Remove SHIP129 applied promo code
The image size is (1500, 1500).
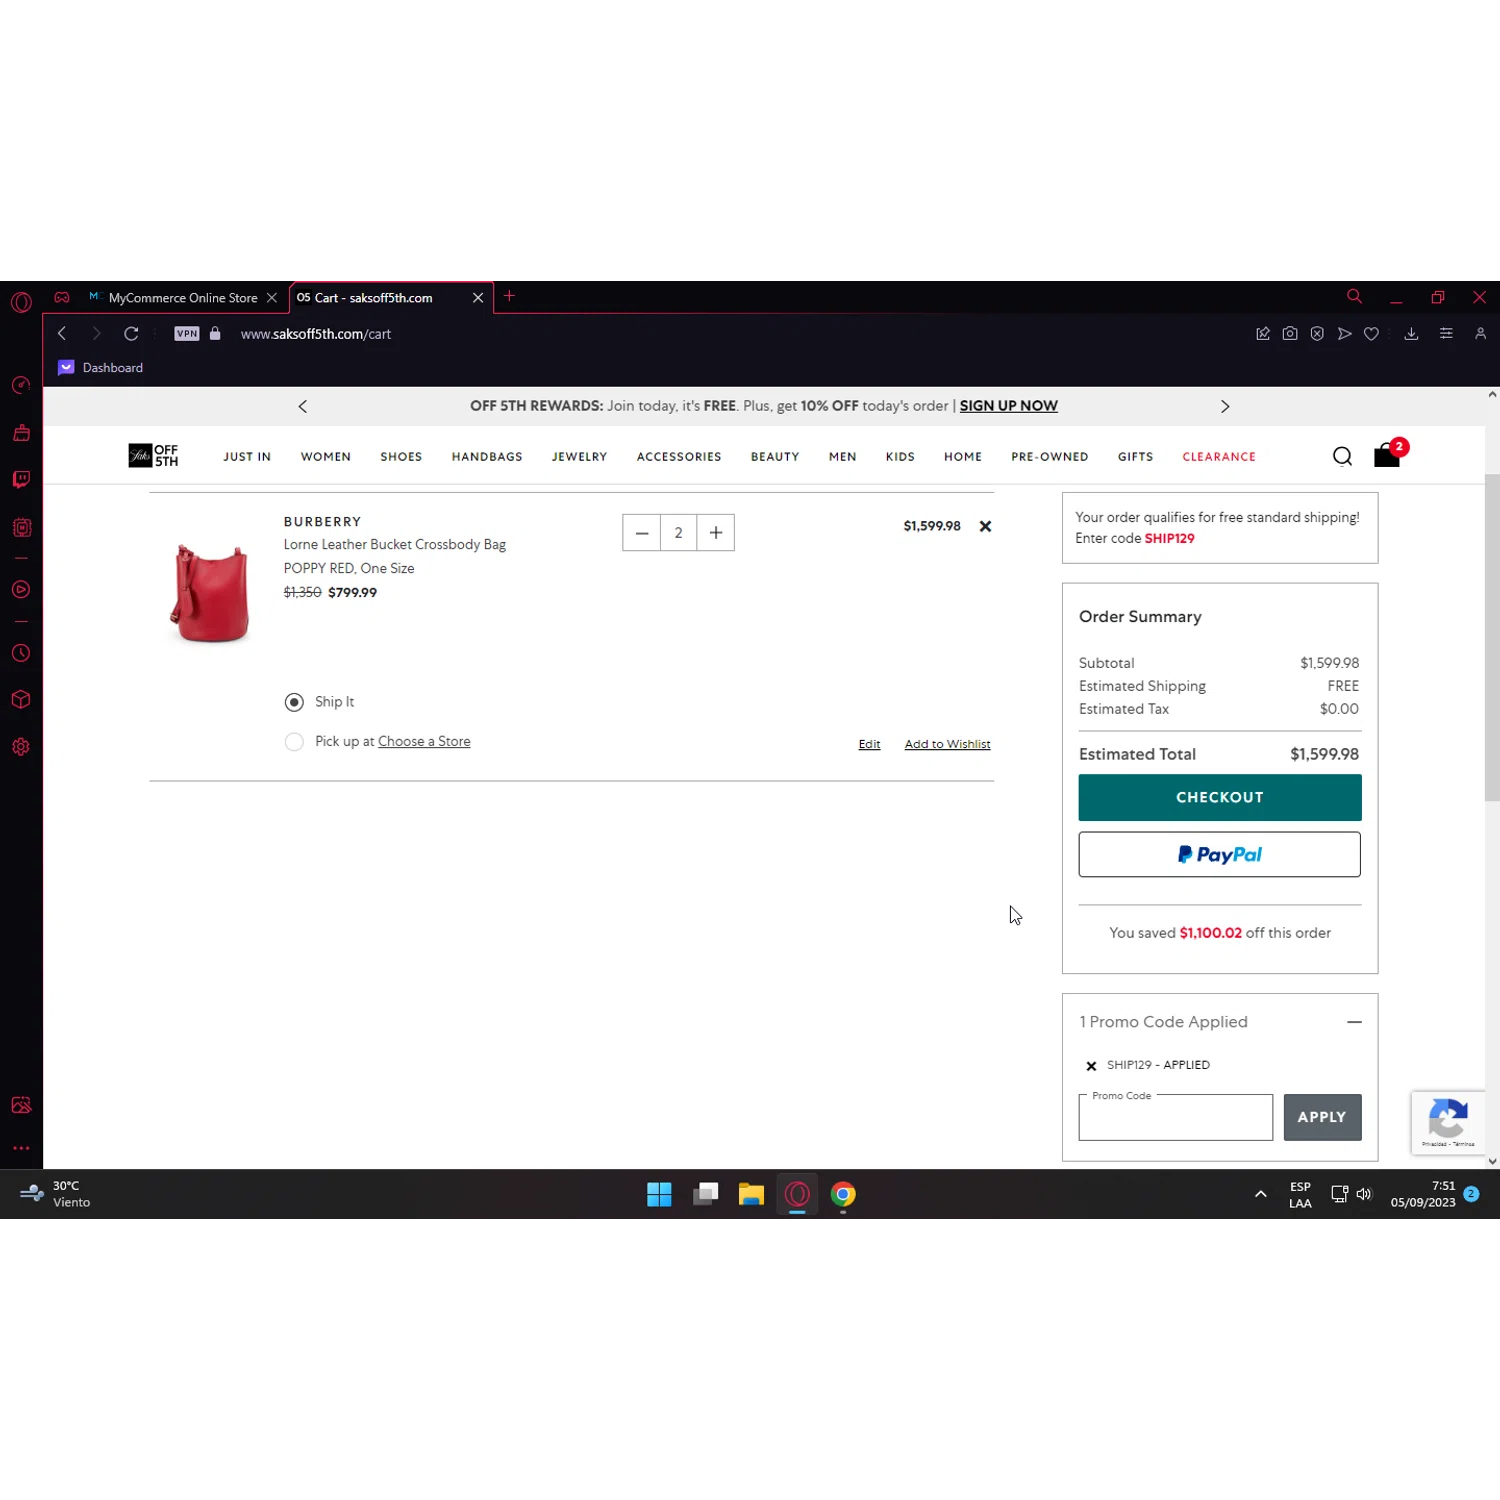coord(1091,1066)
